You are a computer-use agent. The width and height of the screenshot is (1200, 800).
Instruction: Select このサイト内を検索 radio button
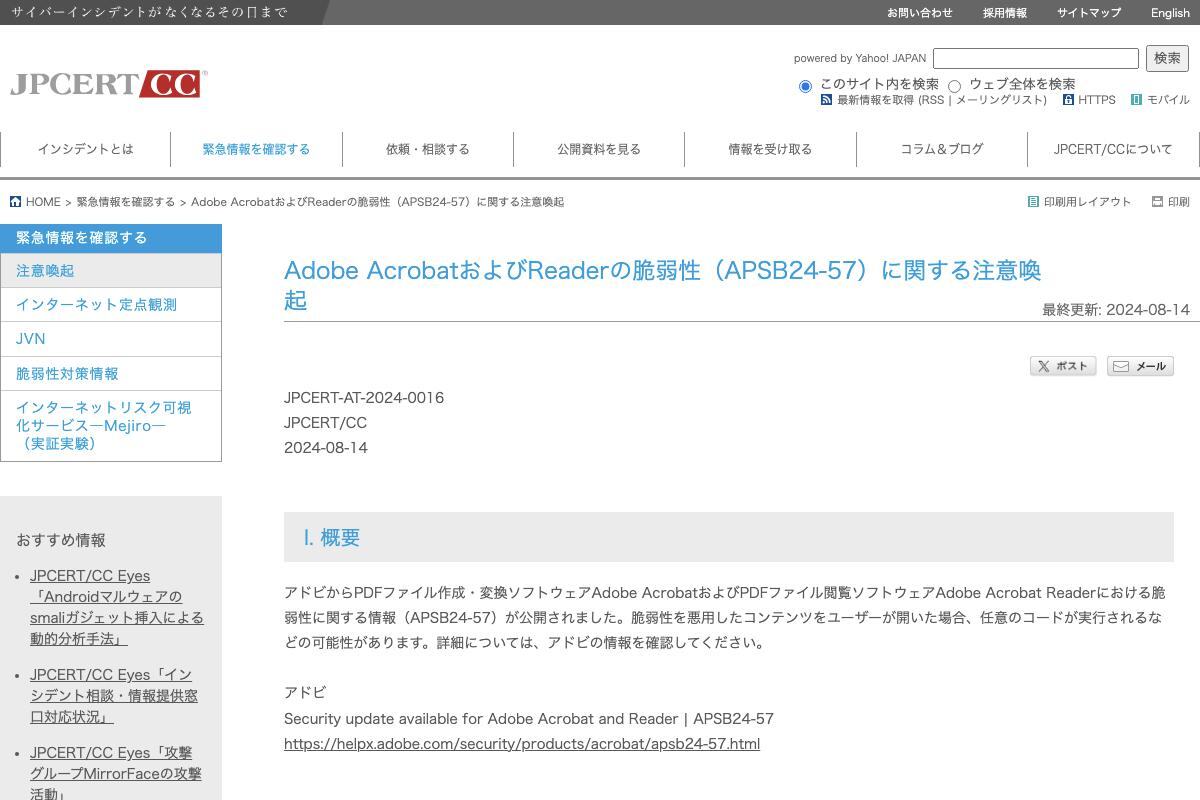pyautogui.click(x=805, y=86)
